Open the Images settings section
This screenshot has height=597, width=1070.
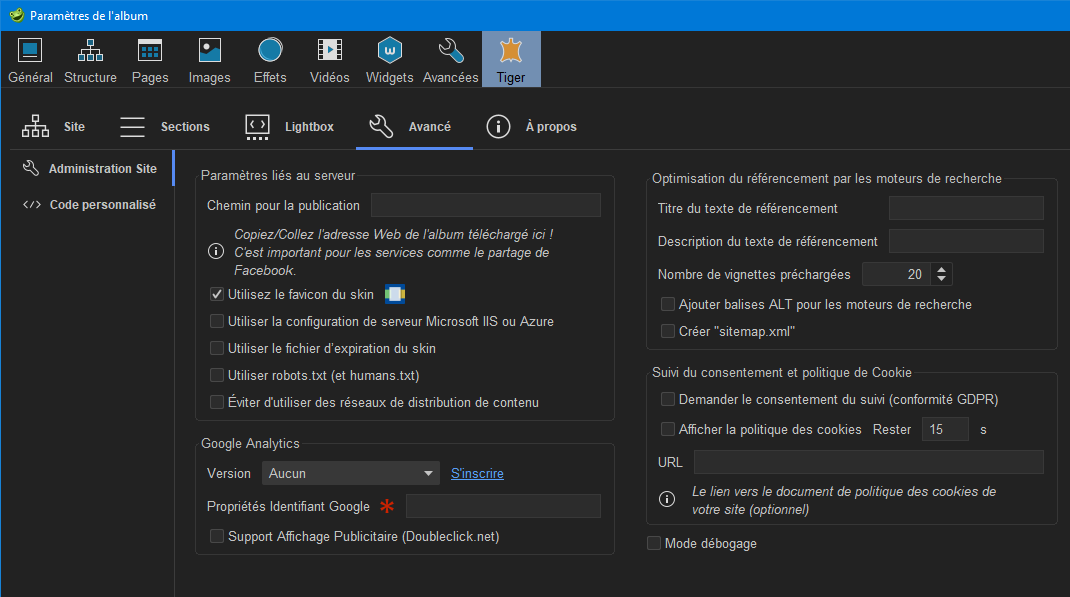[x=209, y=58]
